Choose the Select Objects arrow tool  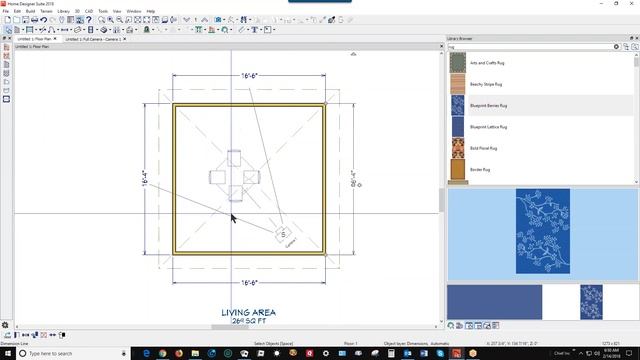8,30
